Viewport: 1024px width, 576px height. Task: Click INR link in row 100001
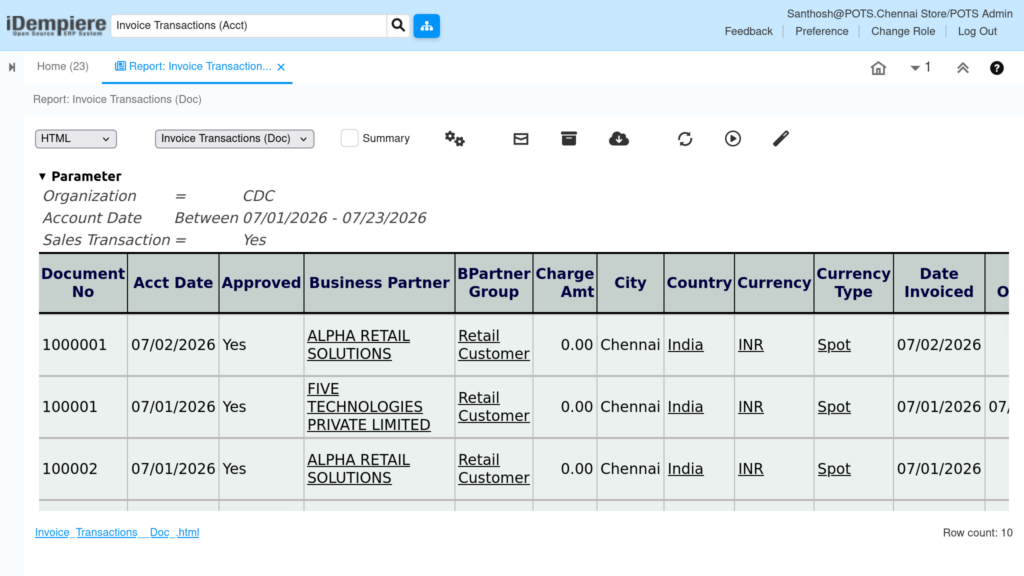[x=750, y=407]
